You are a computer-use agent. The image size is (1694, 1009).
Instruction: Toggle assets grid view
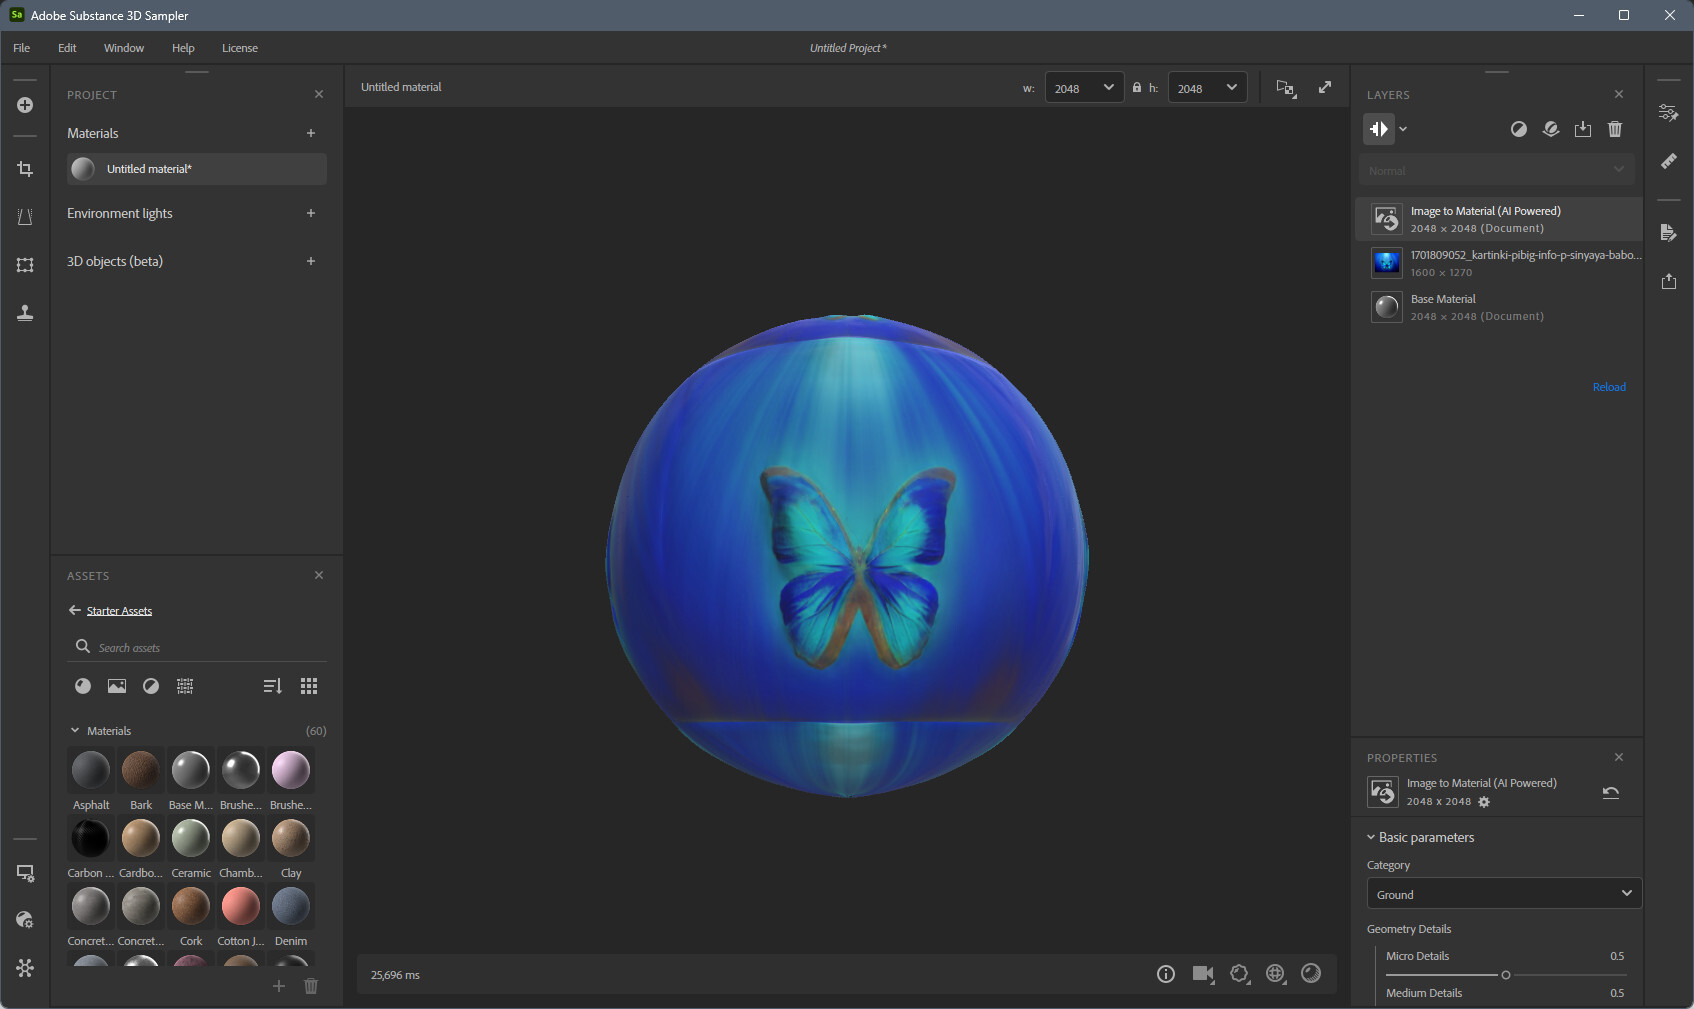tap(309, 686)
